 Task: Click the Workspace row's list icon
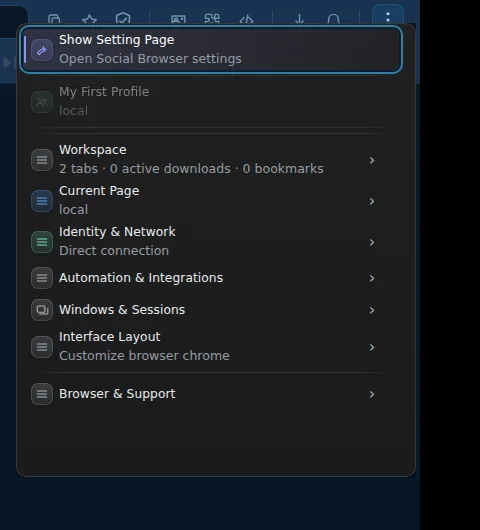point(42,160)
